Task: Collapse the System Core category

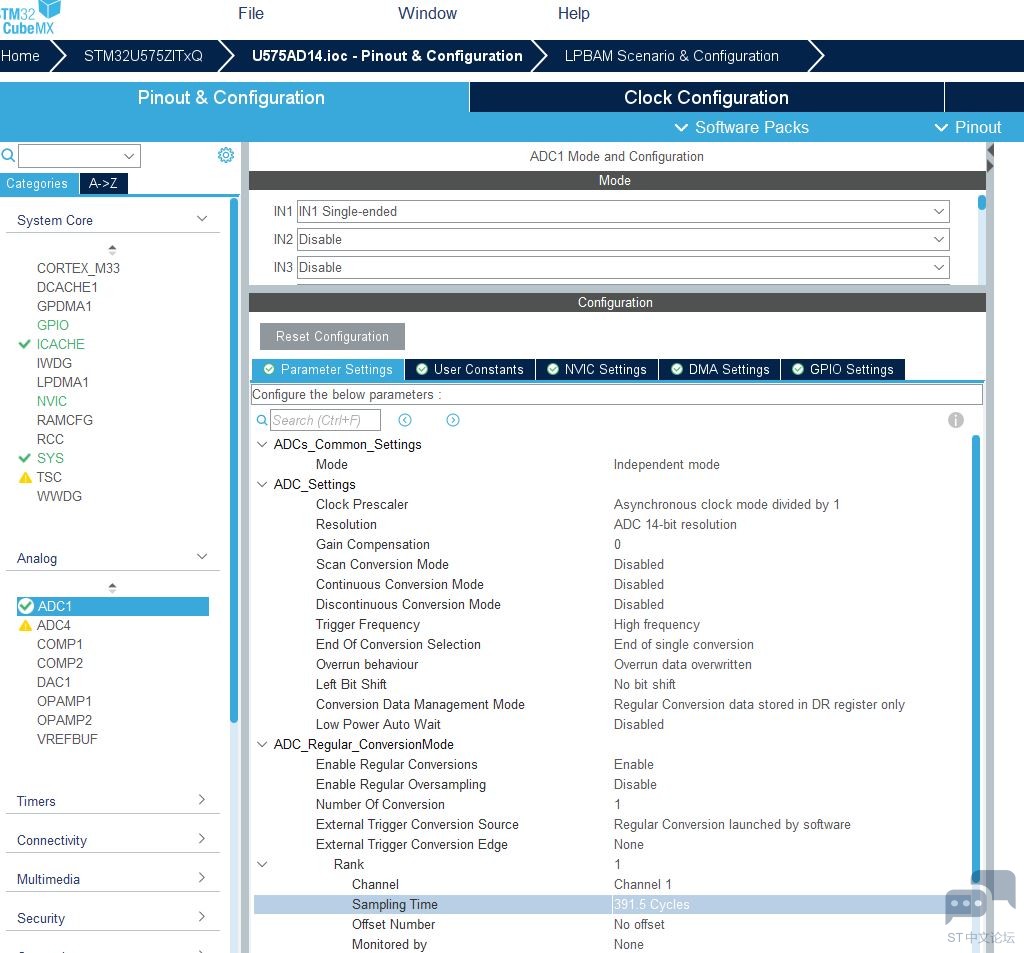Action: coord(202,219)
